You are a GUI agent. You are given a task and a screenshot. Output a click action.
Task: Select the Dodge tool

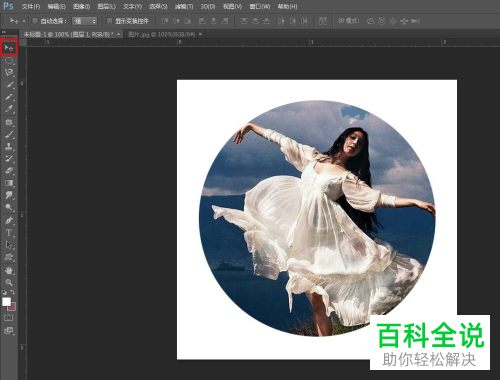point(9,207)
